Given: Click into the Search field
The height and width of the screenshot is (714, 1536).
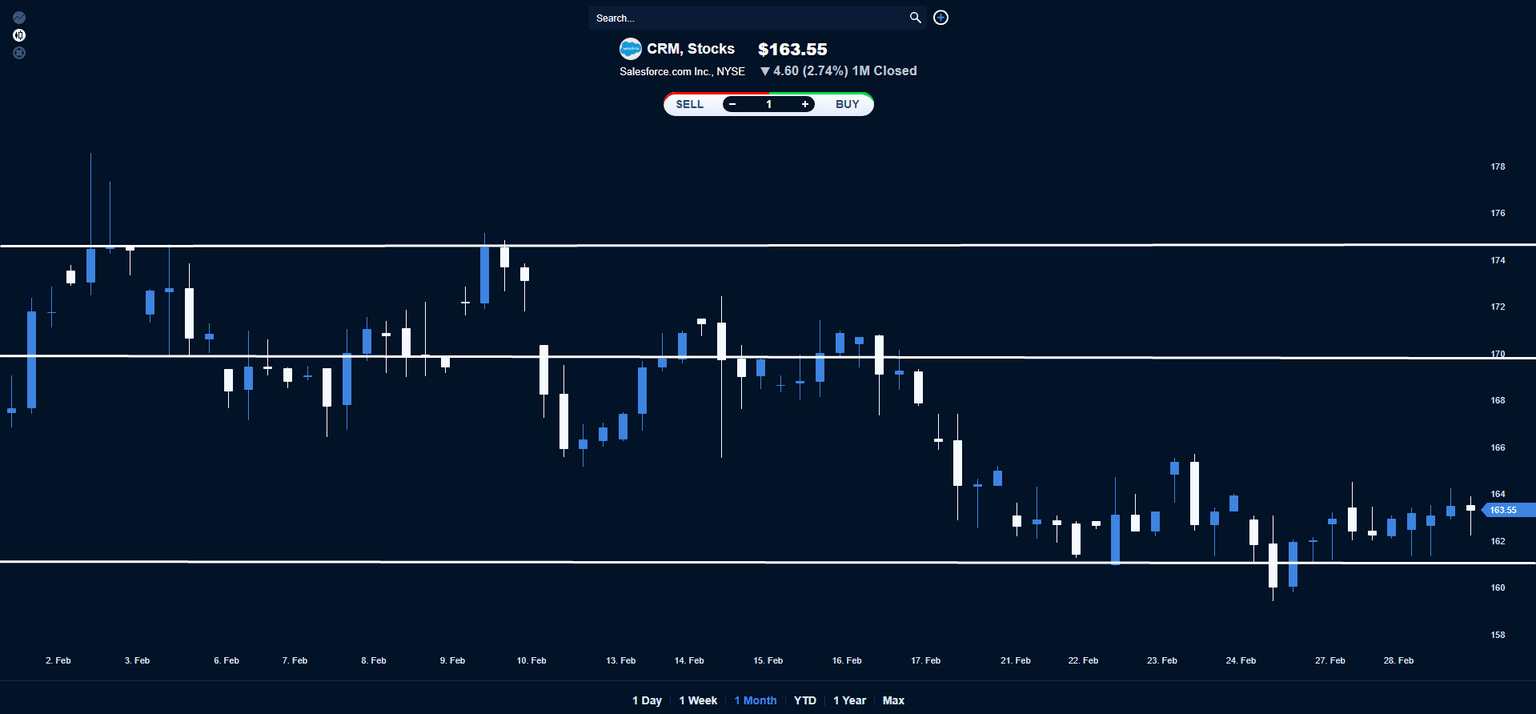Looking at the screenshot, I should (745, 18).
